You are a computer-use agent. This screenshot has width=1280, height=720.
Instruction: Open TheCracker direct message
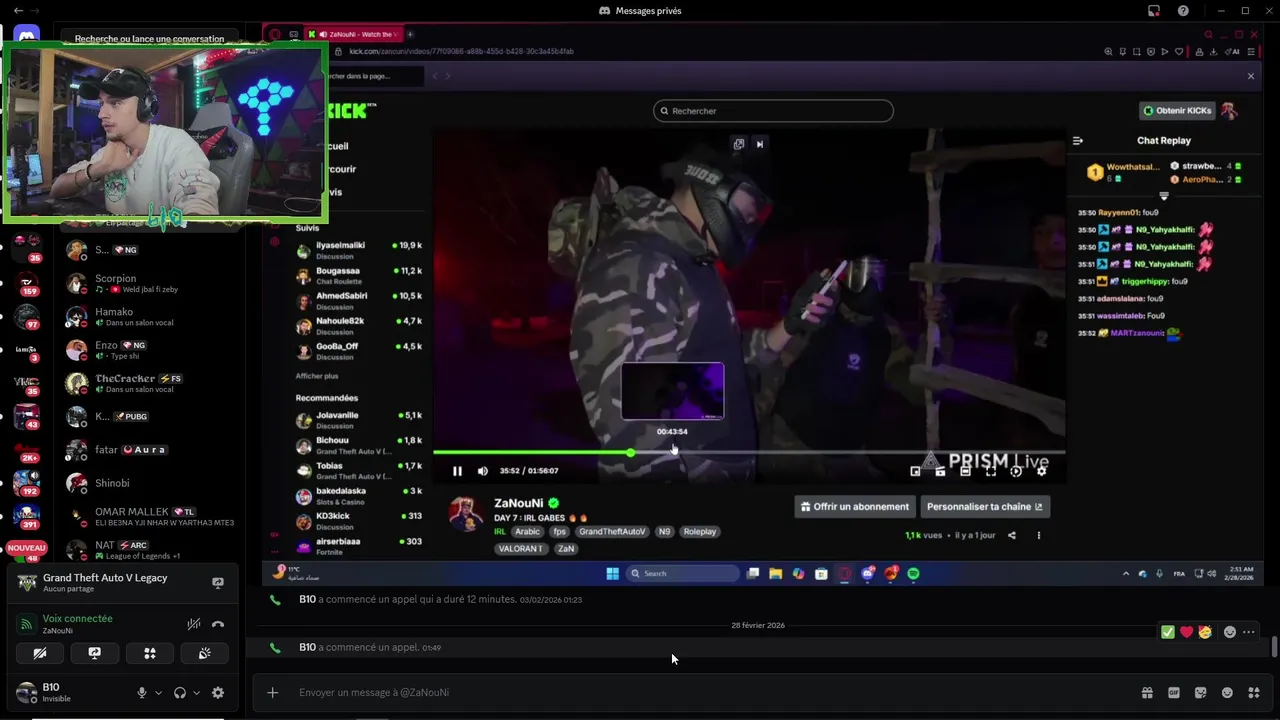[x=150, y=383]
